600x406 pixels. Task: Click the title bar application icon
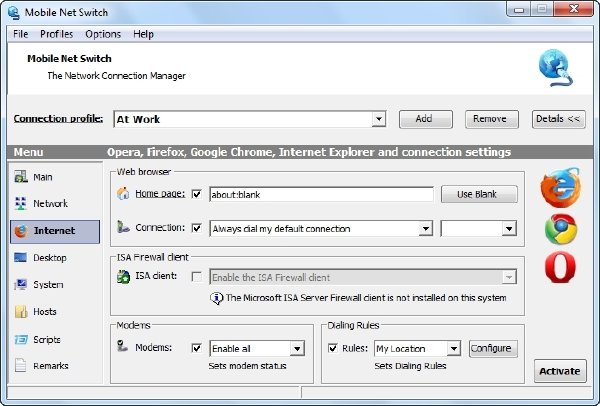[x=14, y=13]
